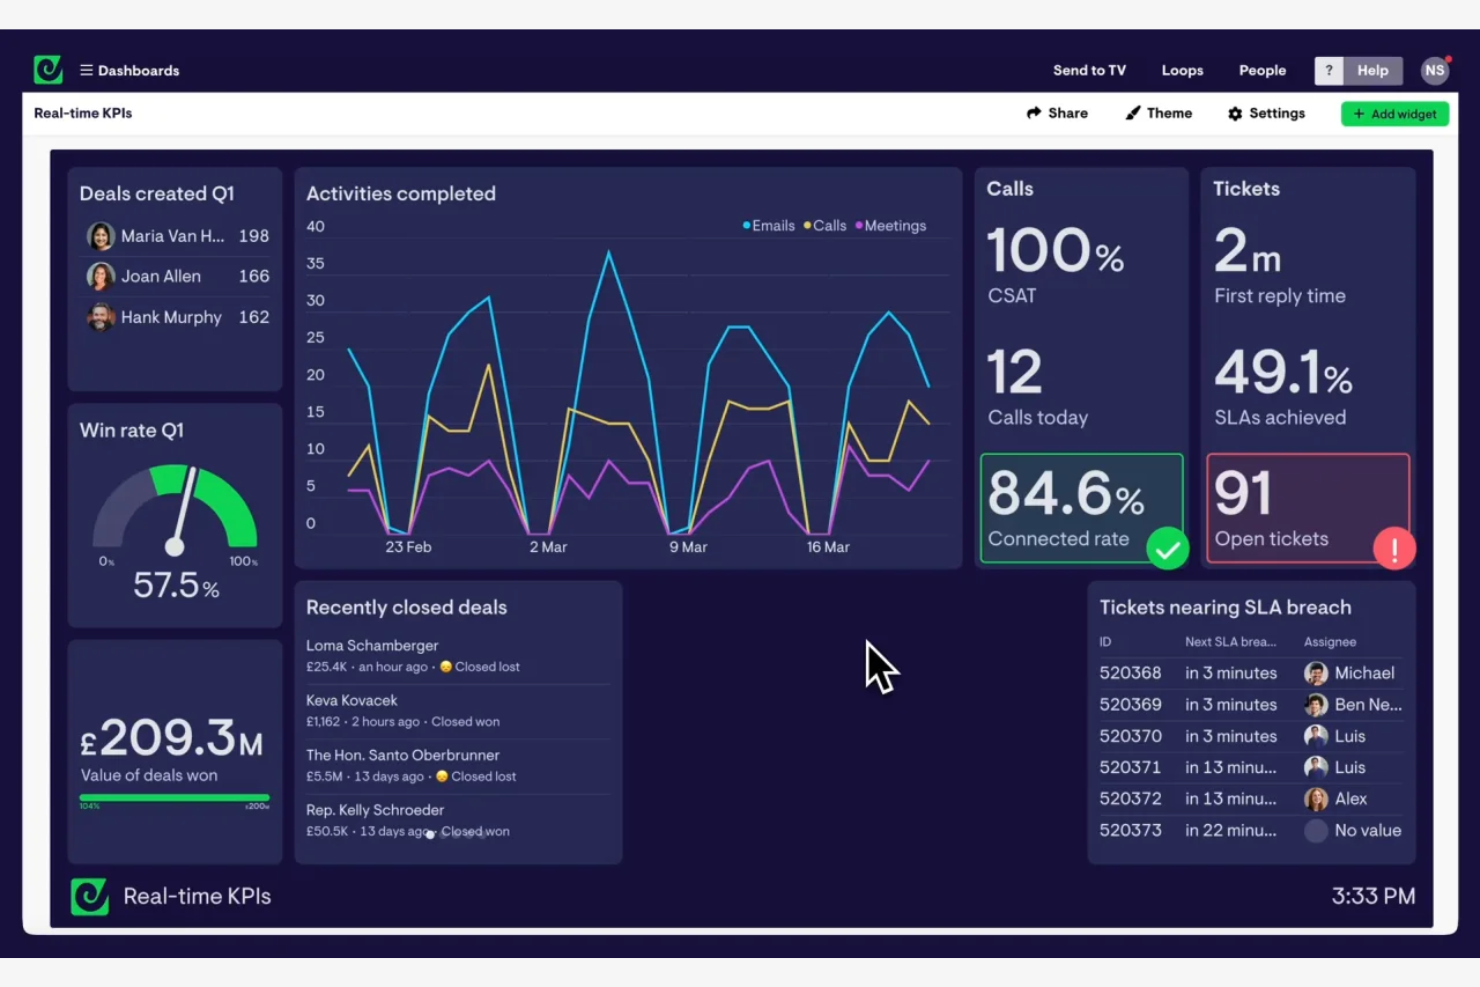This screenshot has width=1480, height=987.
Task: Click the Help button
Action: click(x=1372, y=70)
